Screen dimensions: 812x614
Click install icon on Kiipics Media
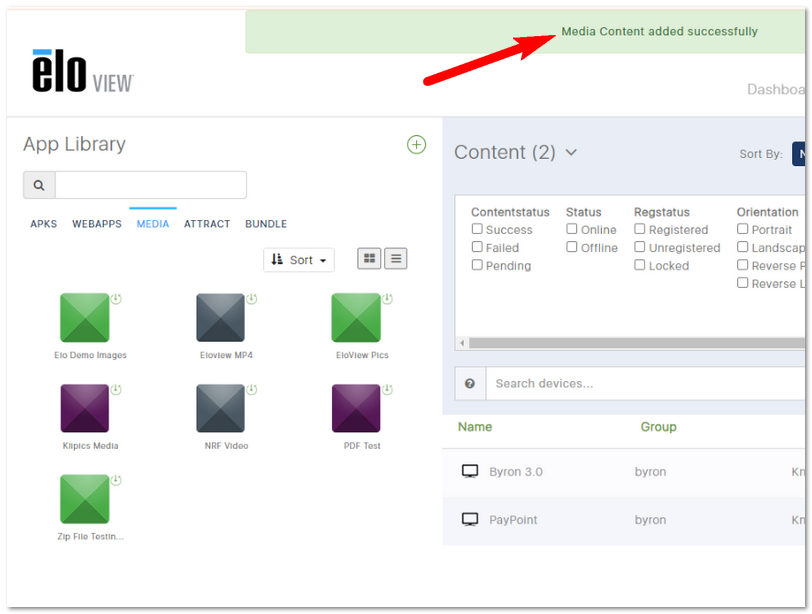coord(116,389)
